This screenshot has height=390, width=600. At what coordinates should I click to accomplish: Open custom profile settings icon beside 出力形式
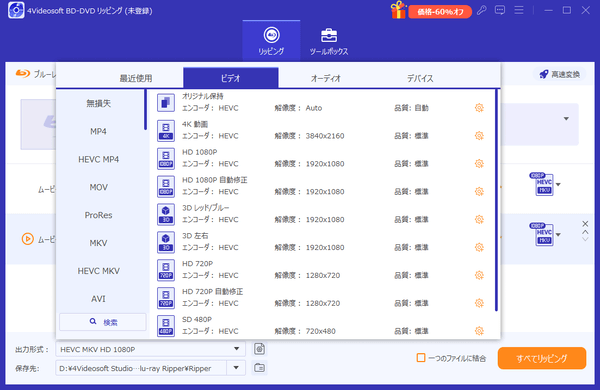[x=259, y=349]
